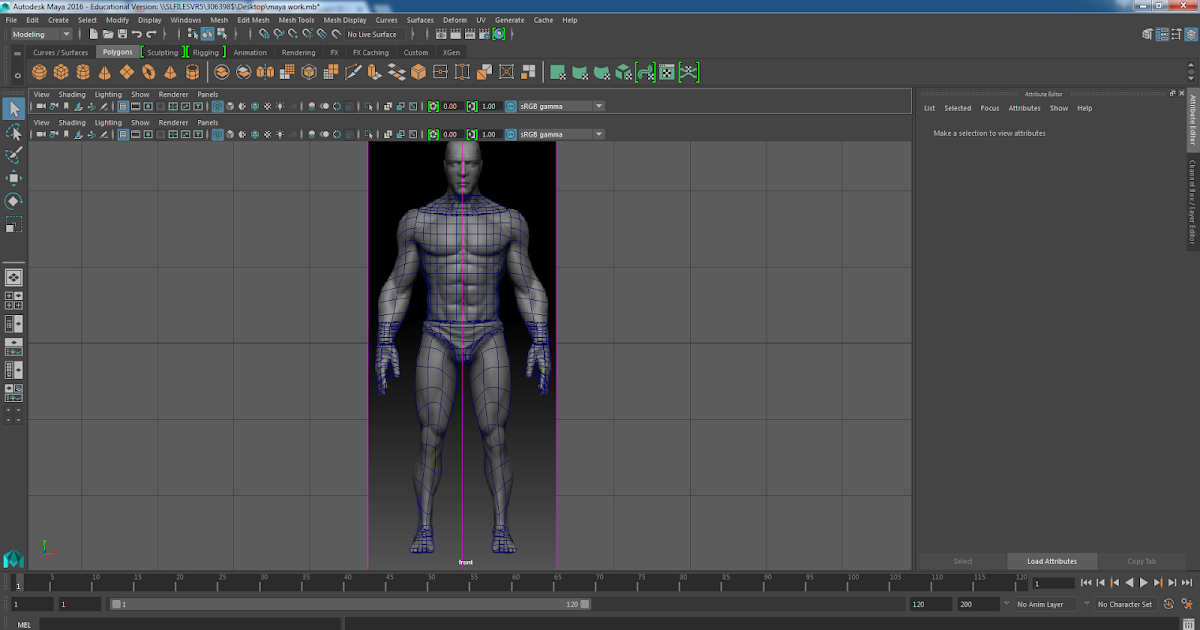1200x630 pixels.
Task: Select the polygon cube creation icon
Action: point(63,71)
